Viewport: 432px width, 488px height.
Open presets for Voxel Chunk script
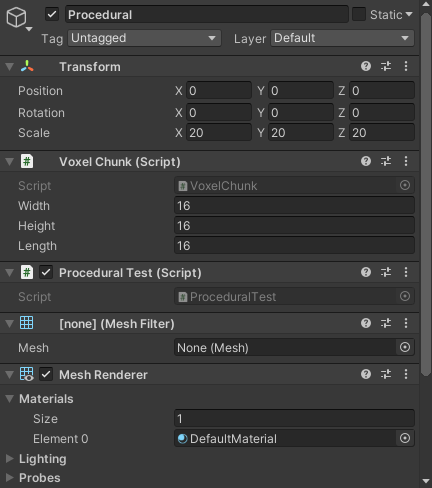coord(386,161)
